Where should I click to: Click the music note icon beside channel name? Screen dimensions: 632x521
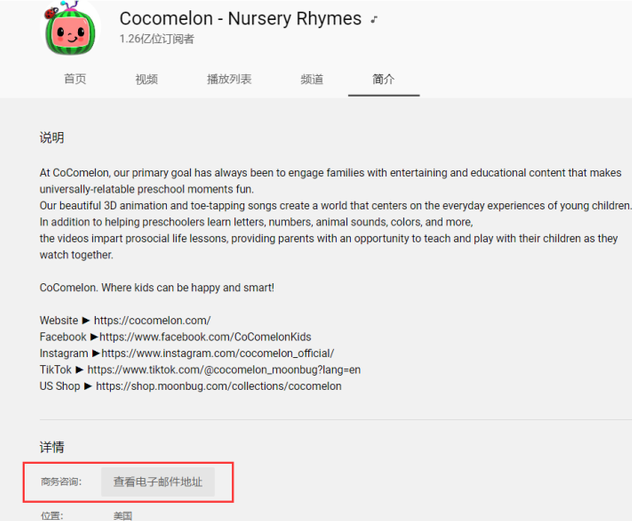(x=374, y=19)
